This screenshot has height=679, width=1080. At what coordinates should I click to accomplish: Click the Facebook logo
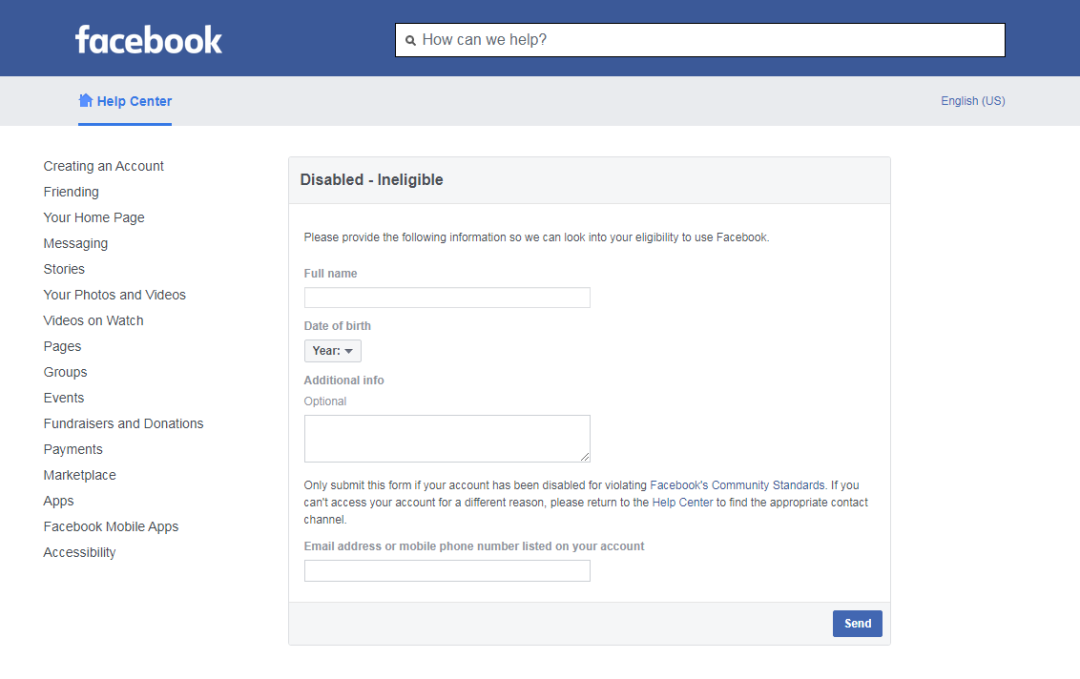tap(148, 40)
